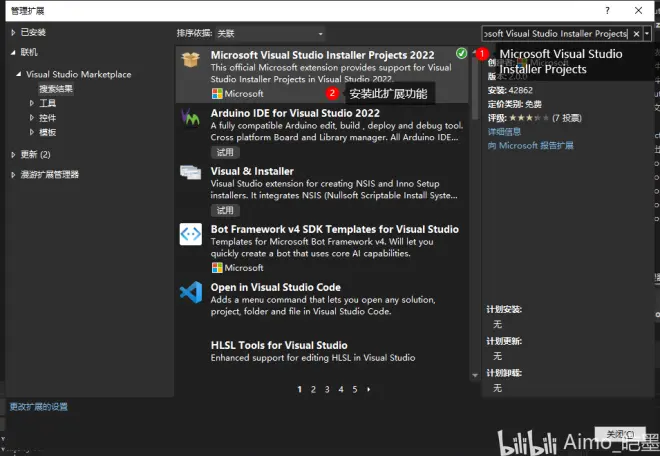
Task: Click the Arduino IDE extension icon
Action: coord(190,117)
